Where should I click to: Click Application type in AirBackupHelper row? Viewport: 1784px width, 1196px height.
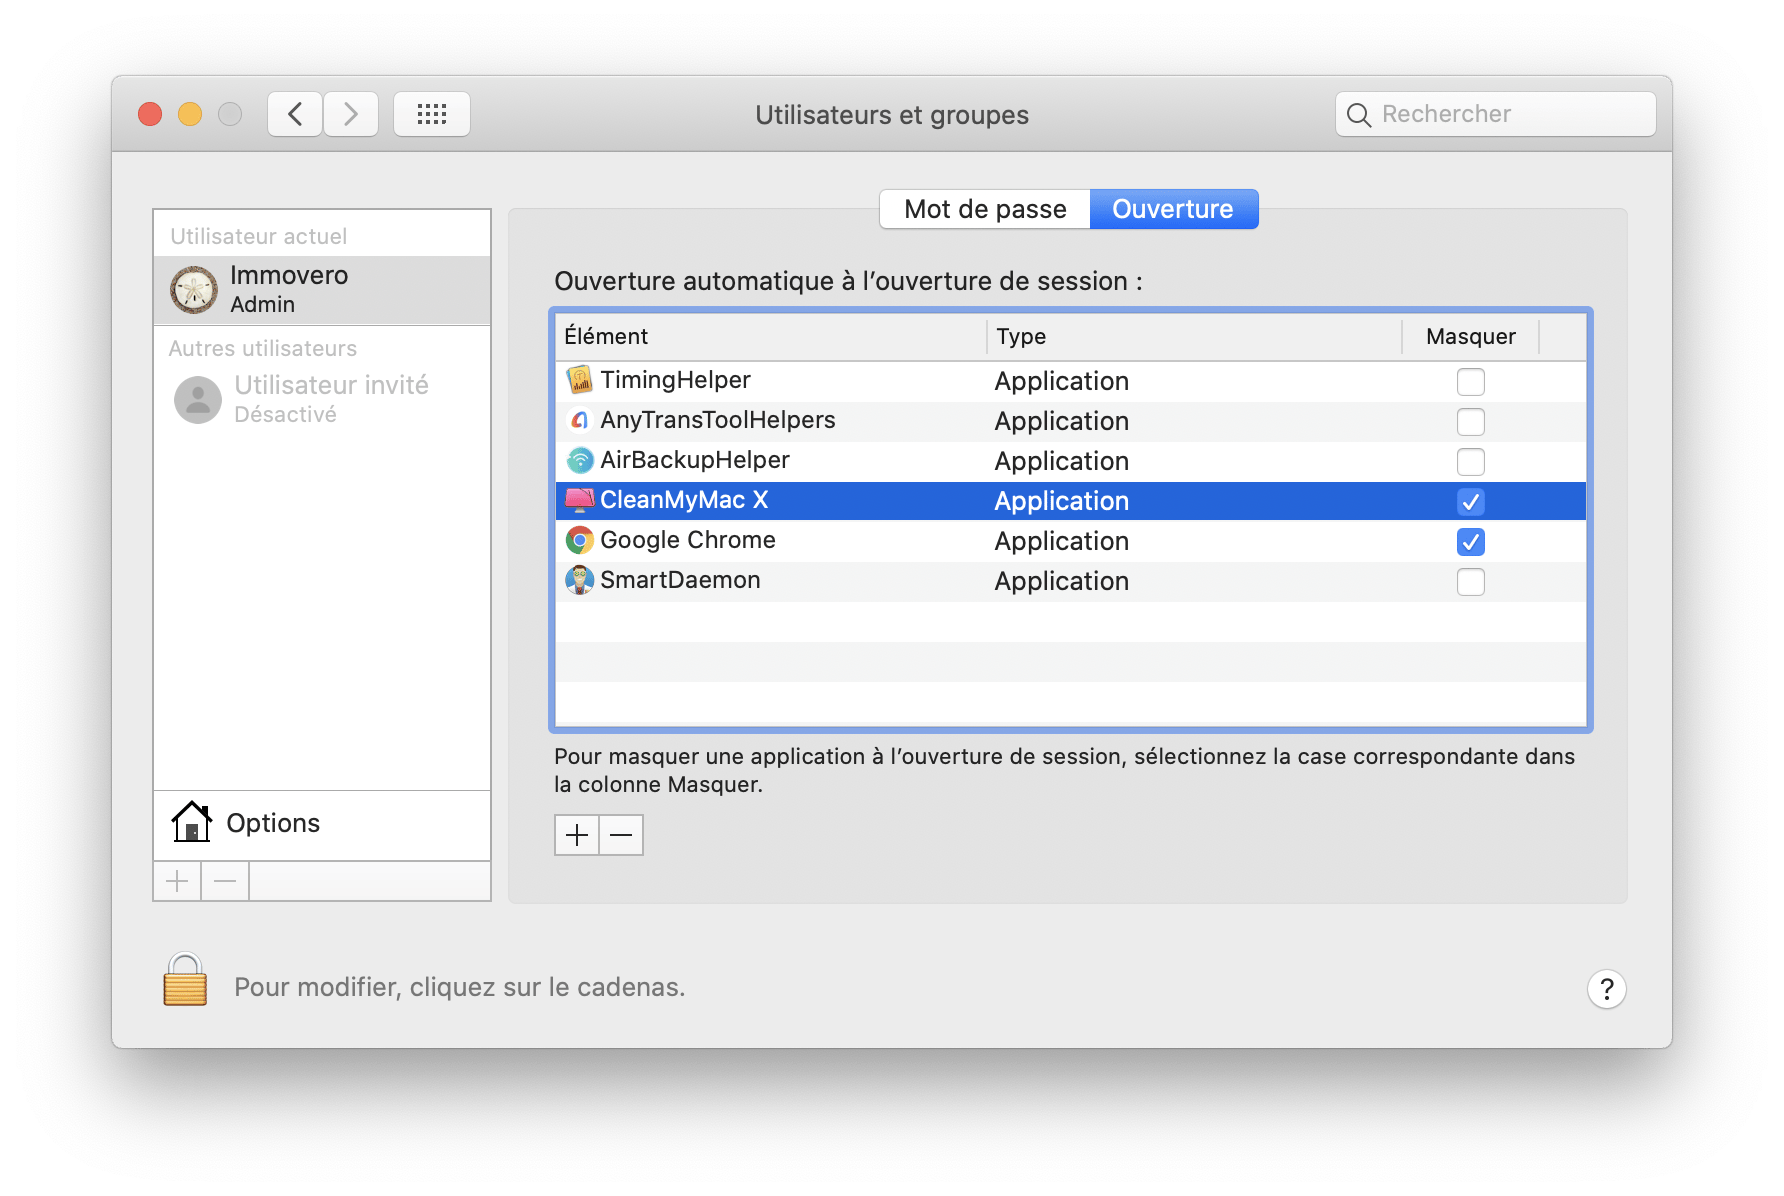1061,461
